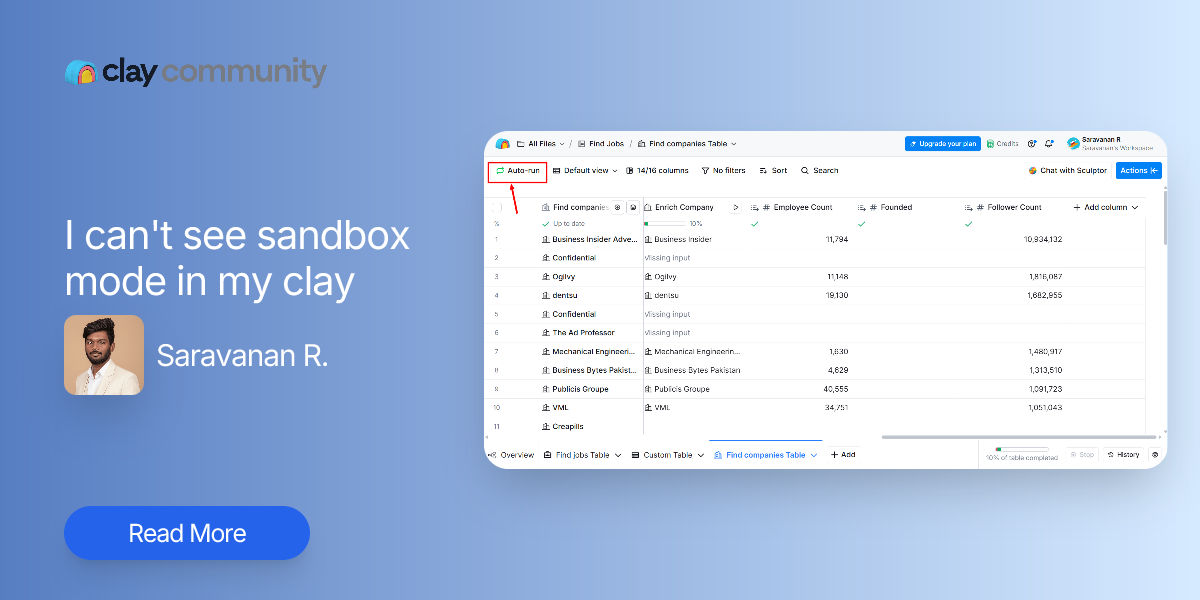Click the checkmark under Employee Count header
This screenshot has width=1200, height=600.
pos(754,224)
